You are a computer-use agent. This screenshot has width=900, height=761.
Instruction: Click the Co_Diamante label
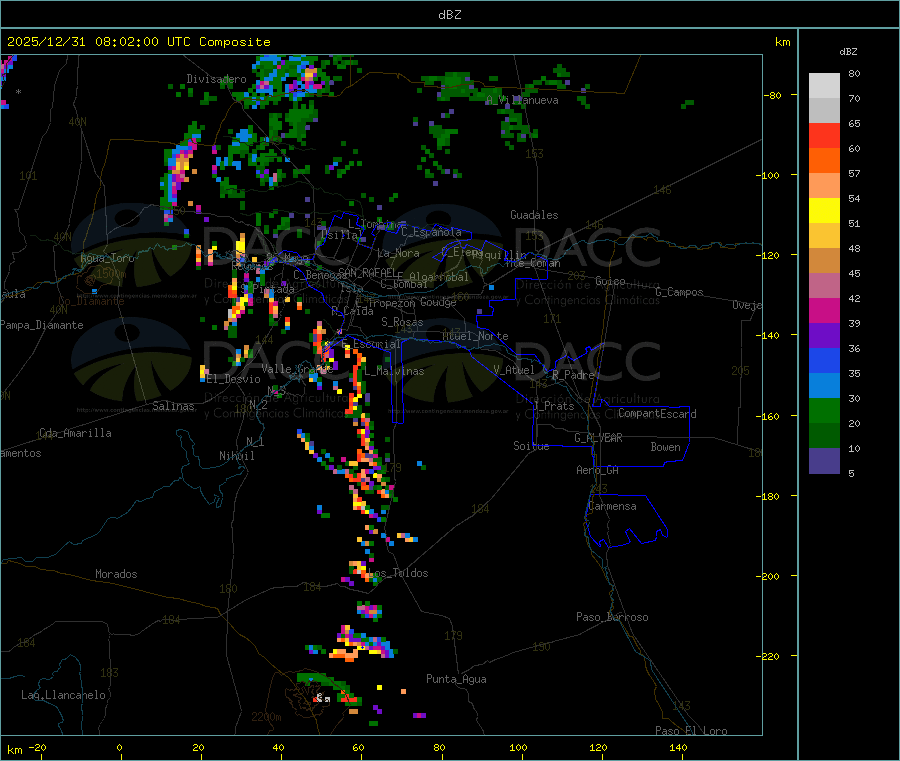pyautogui.click(x=91, y=301)
